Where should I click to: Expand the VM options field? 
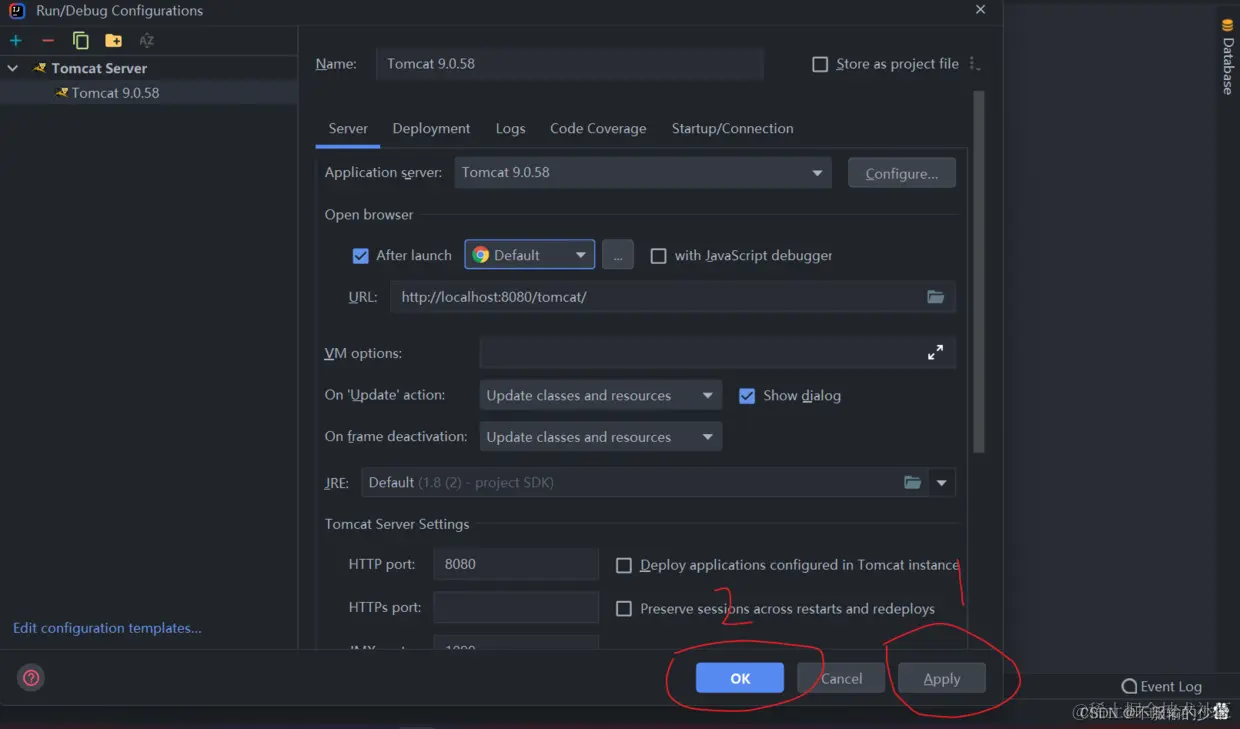tap(935, 353)
